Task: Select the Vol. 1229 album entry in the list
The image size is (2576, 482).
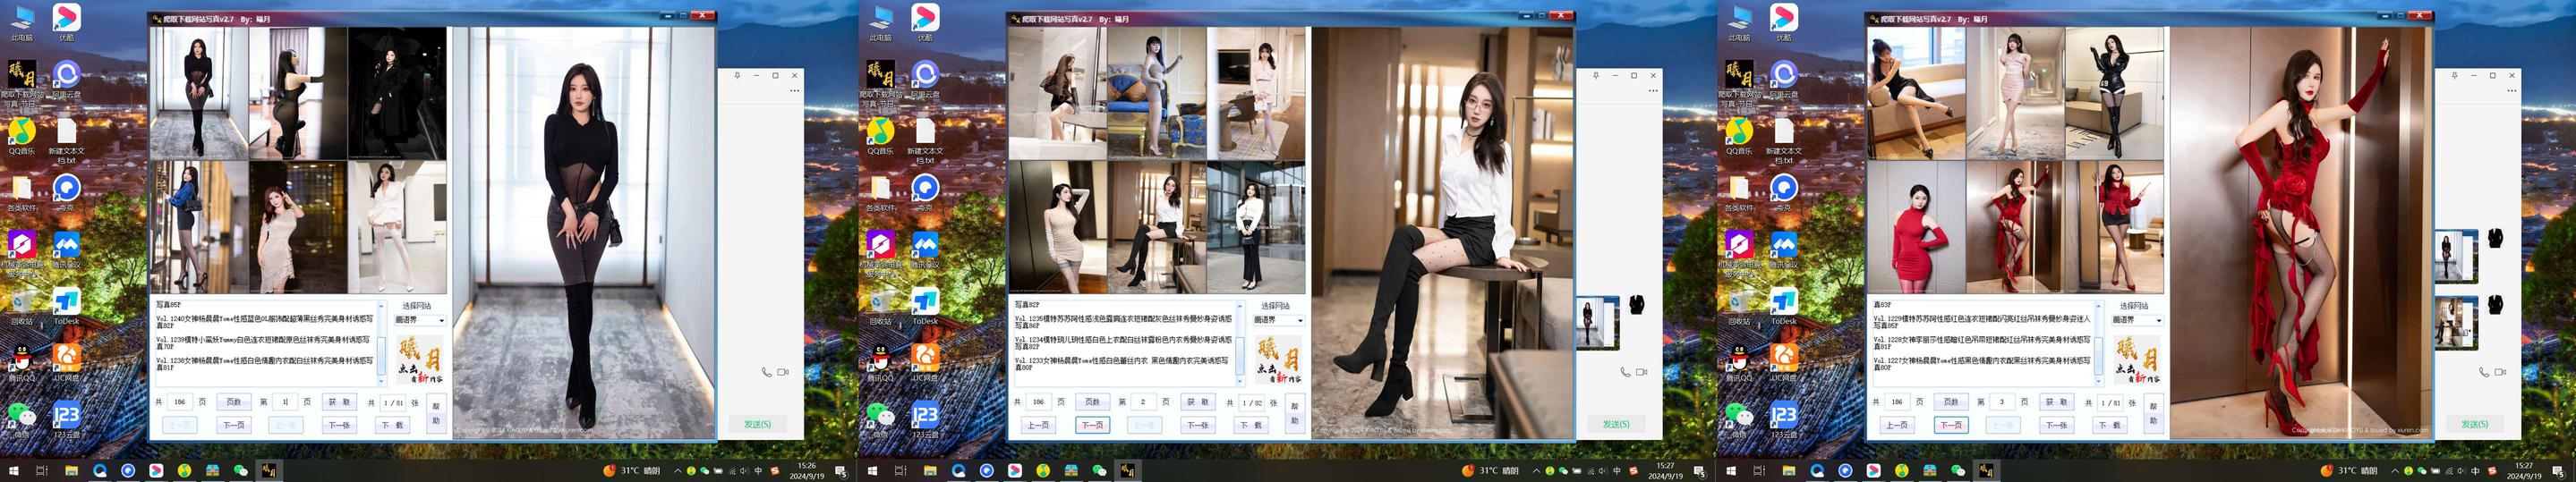Action: (x=1981, y=322)
